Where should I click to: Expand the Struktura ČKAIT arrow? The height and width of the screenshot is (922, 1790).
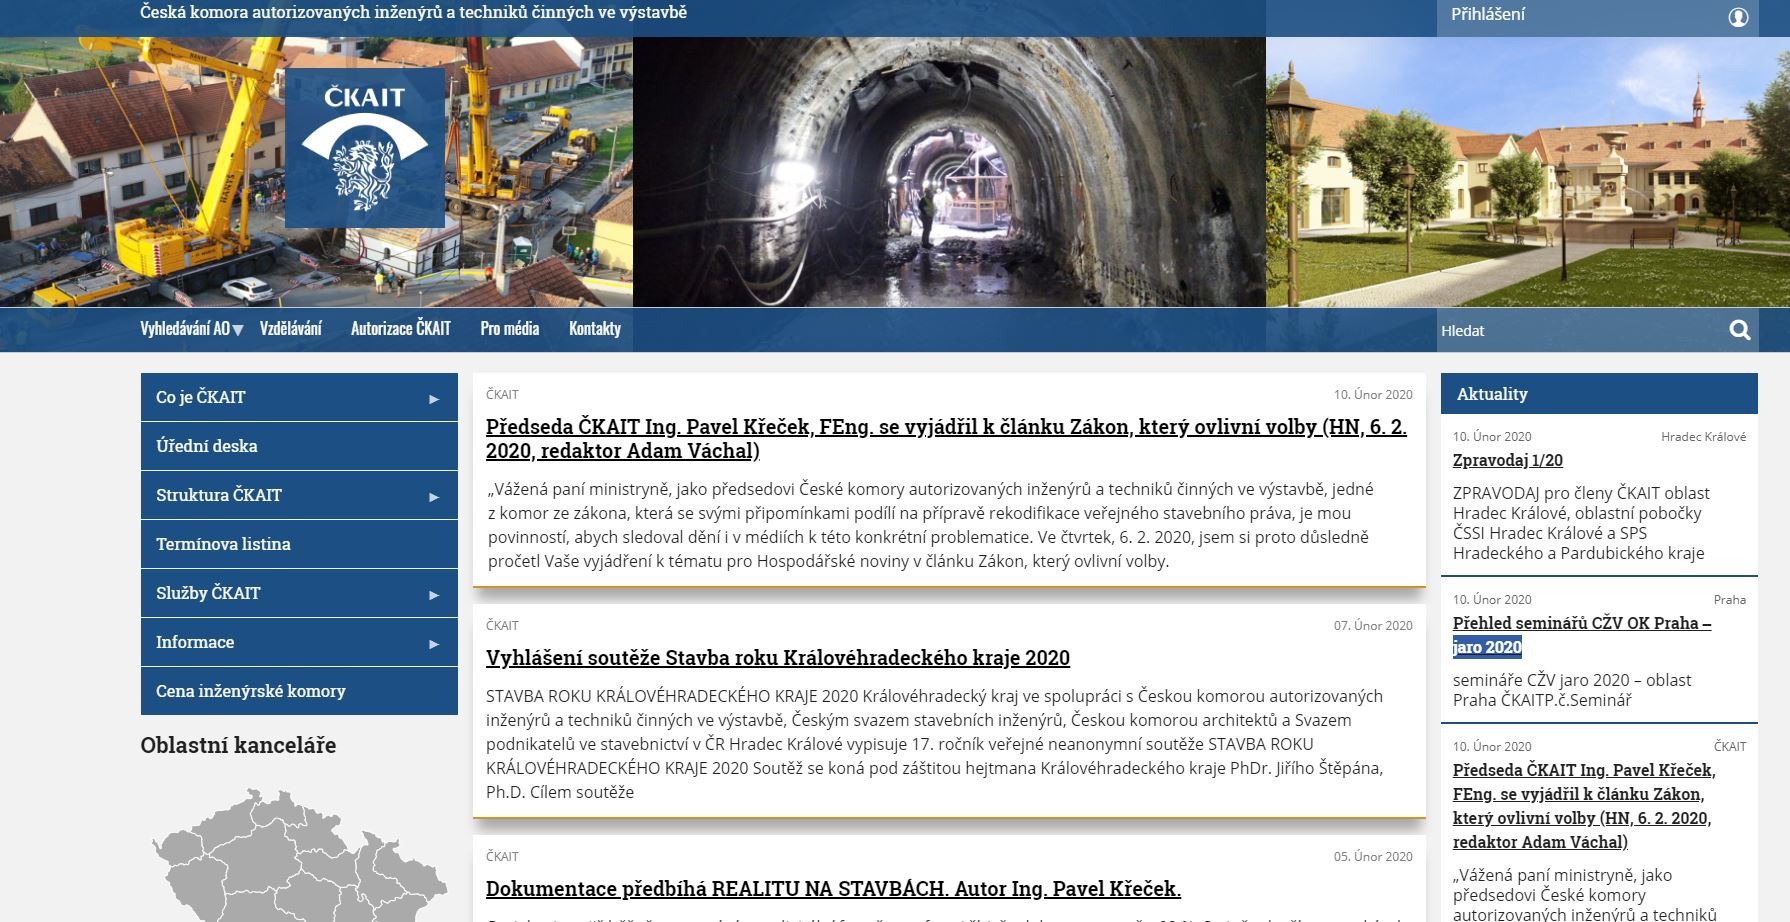(434, 496)
